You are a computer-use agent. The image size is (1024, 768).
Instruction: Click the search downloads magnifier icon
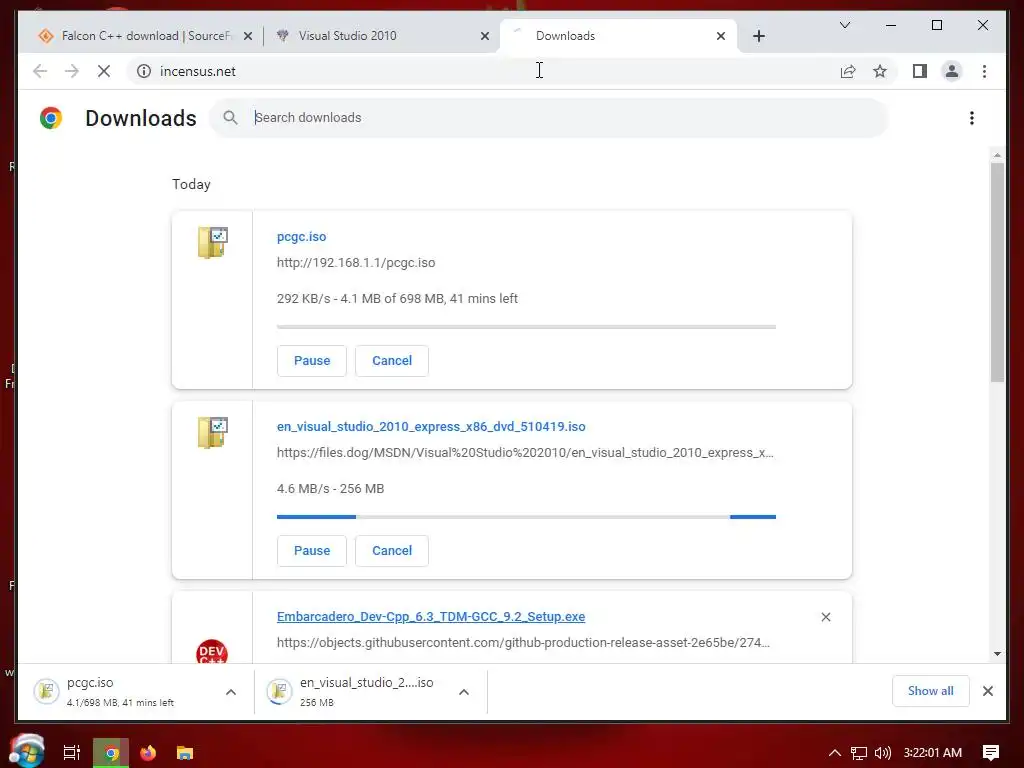230,118
